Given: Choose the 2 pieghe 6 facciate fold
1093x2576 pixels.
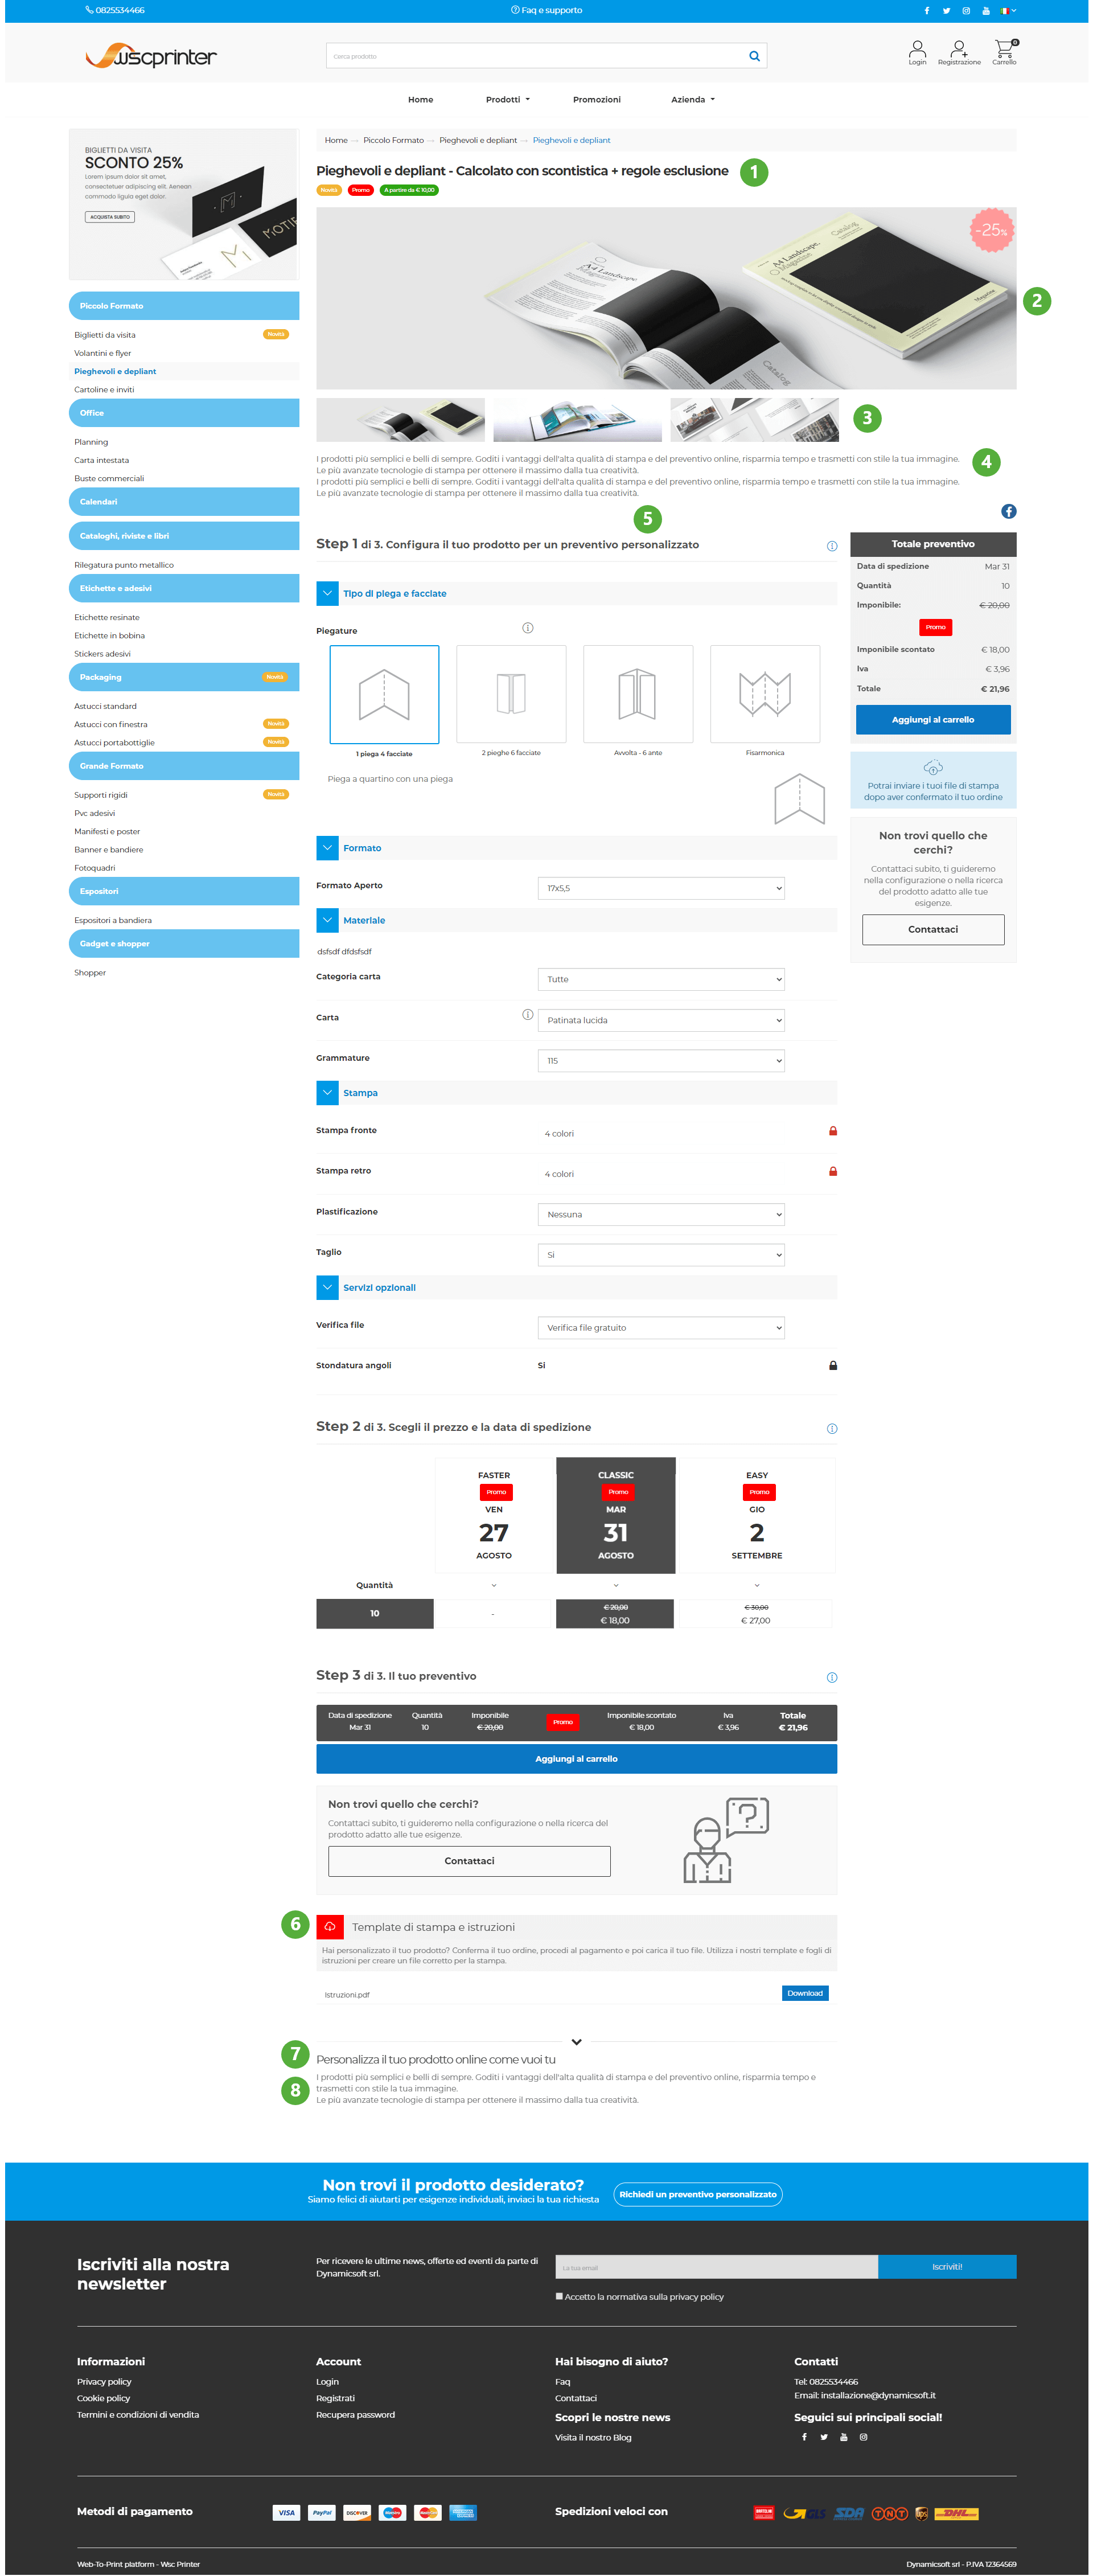Looking at the screenshot, I should pos(510,694).
